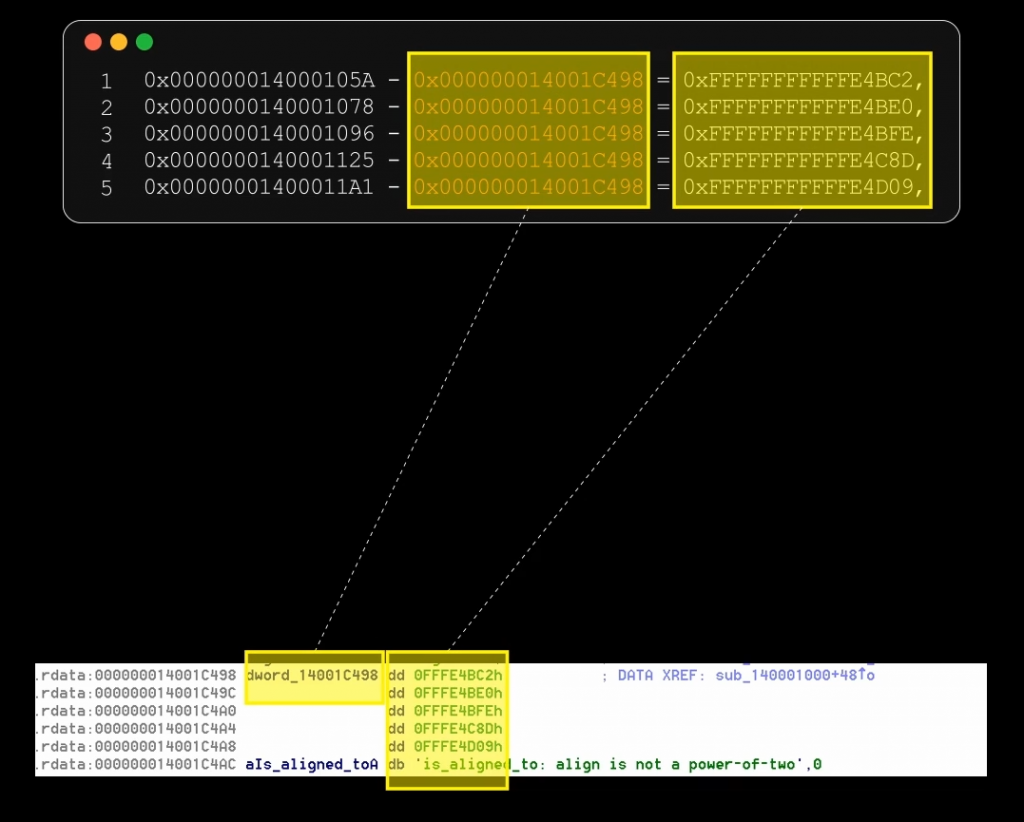Select line number 5 in code snippet

tap(106, 187)
